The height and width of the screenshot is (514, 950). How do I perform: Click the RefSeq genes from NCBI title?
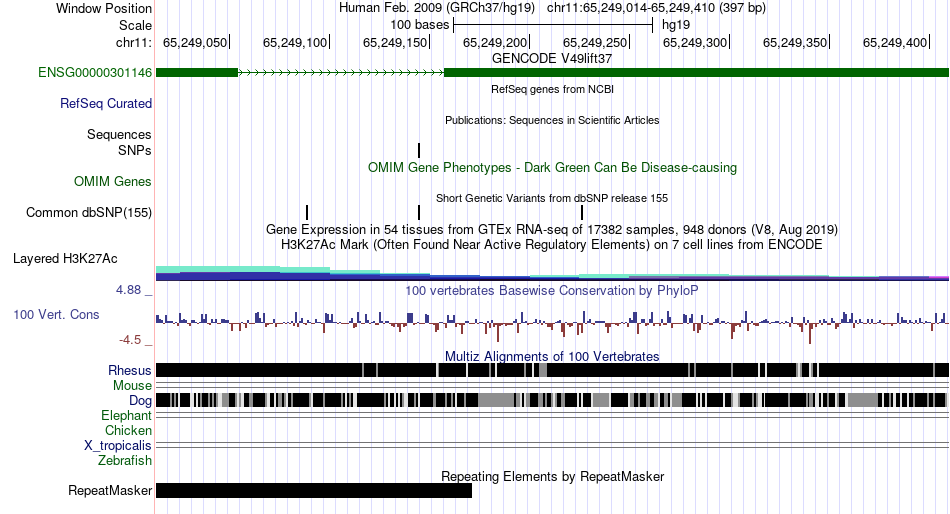pos(552,89)
